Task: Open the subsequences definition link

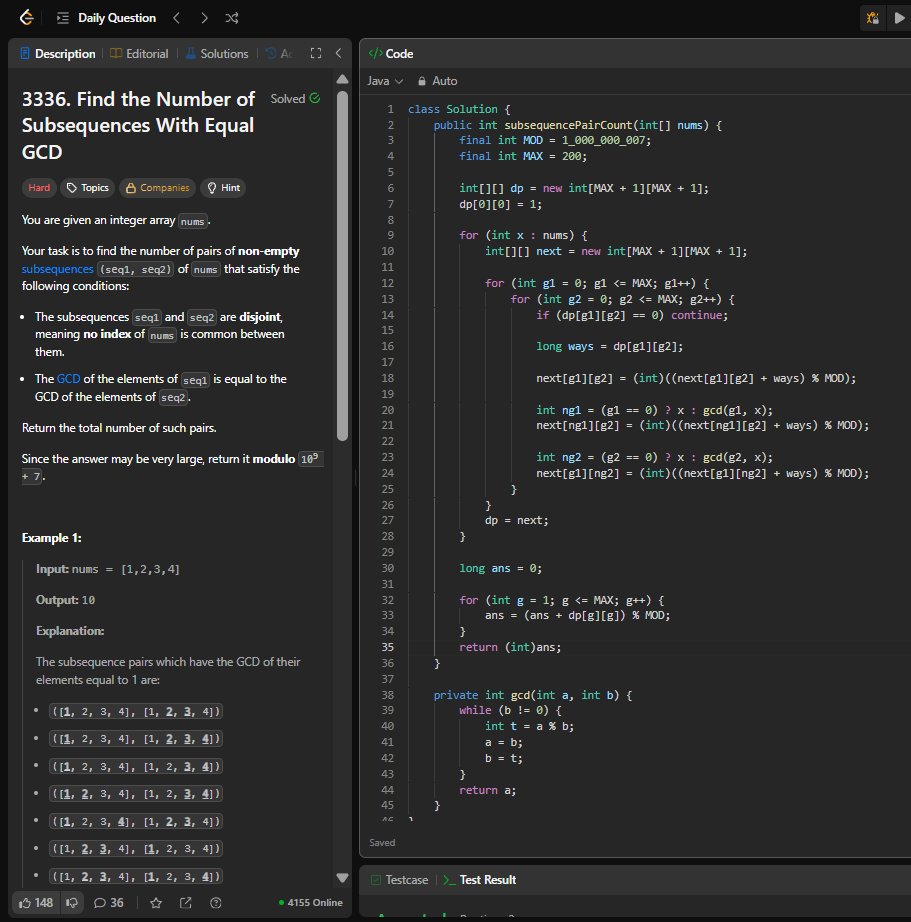Action: coord(58,269)
